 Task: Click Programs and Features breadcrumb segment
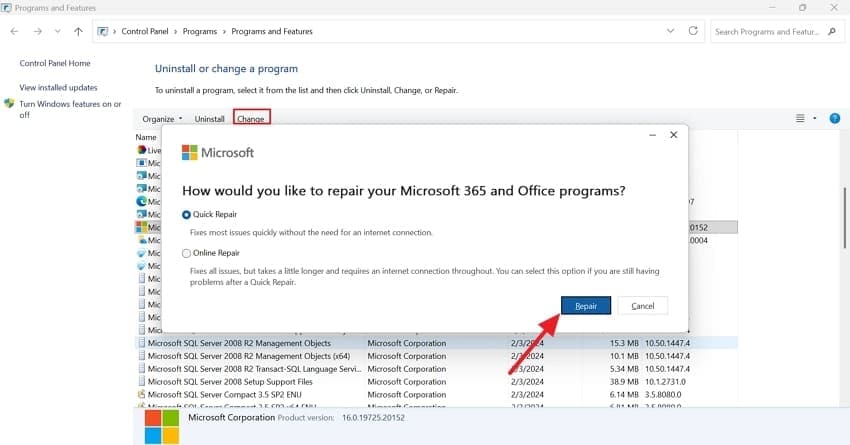272,31
